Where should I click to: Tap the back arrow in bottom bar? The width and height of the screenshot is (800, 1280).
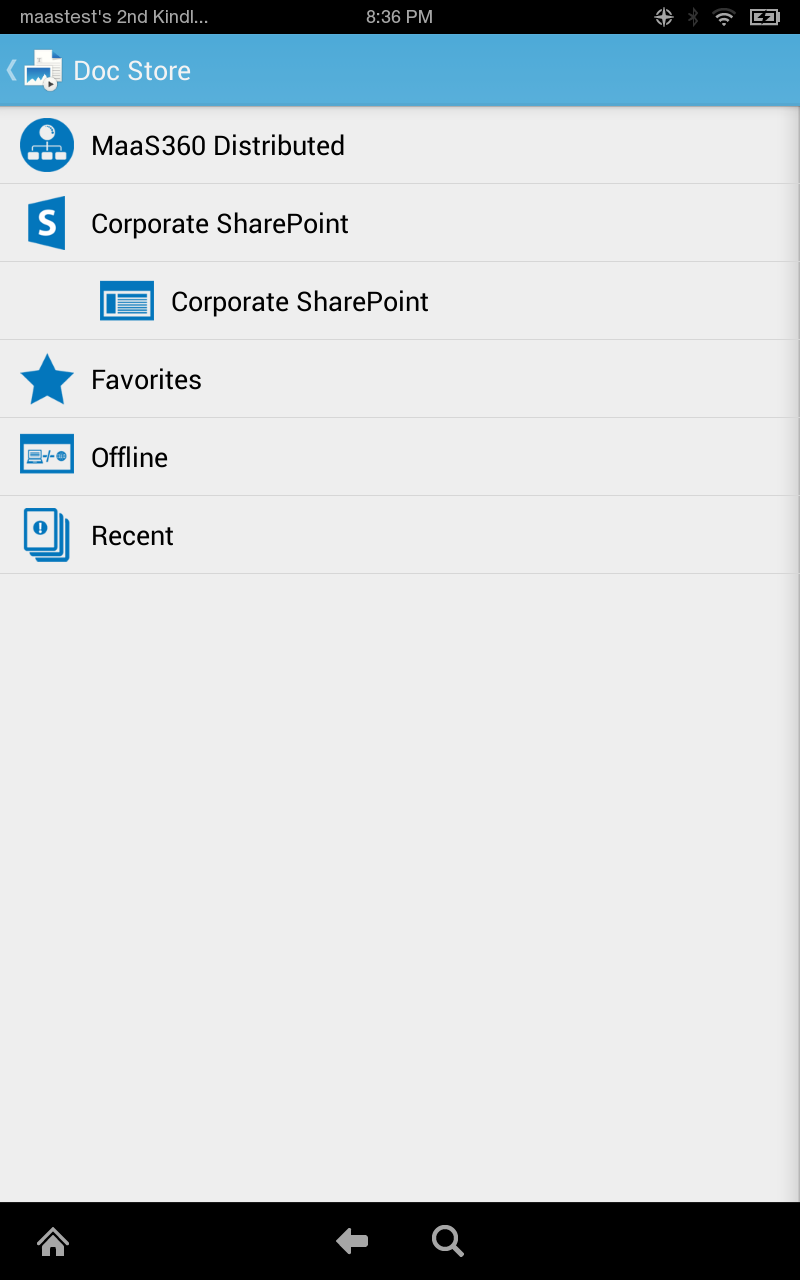(352, 1240)
